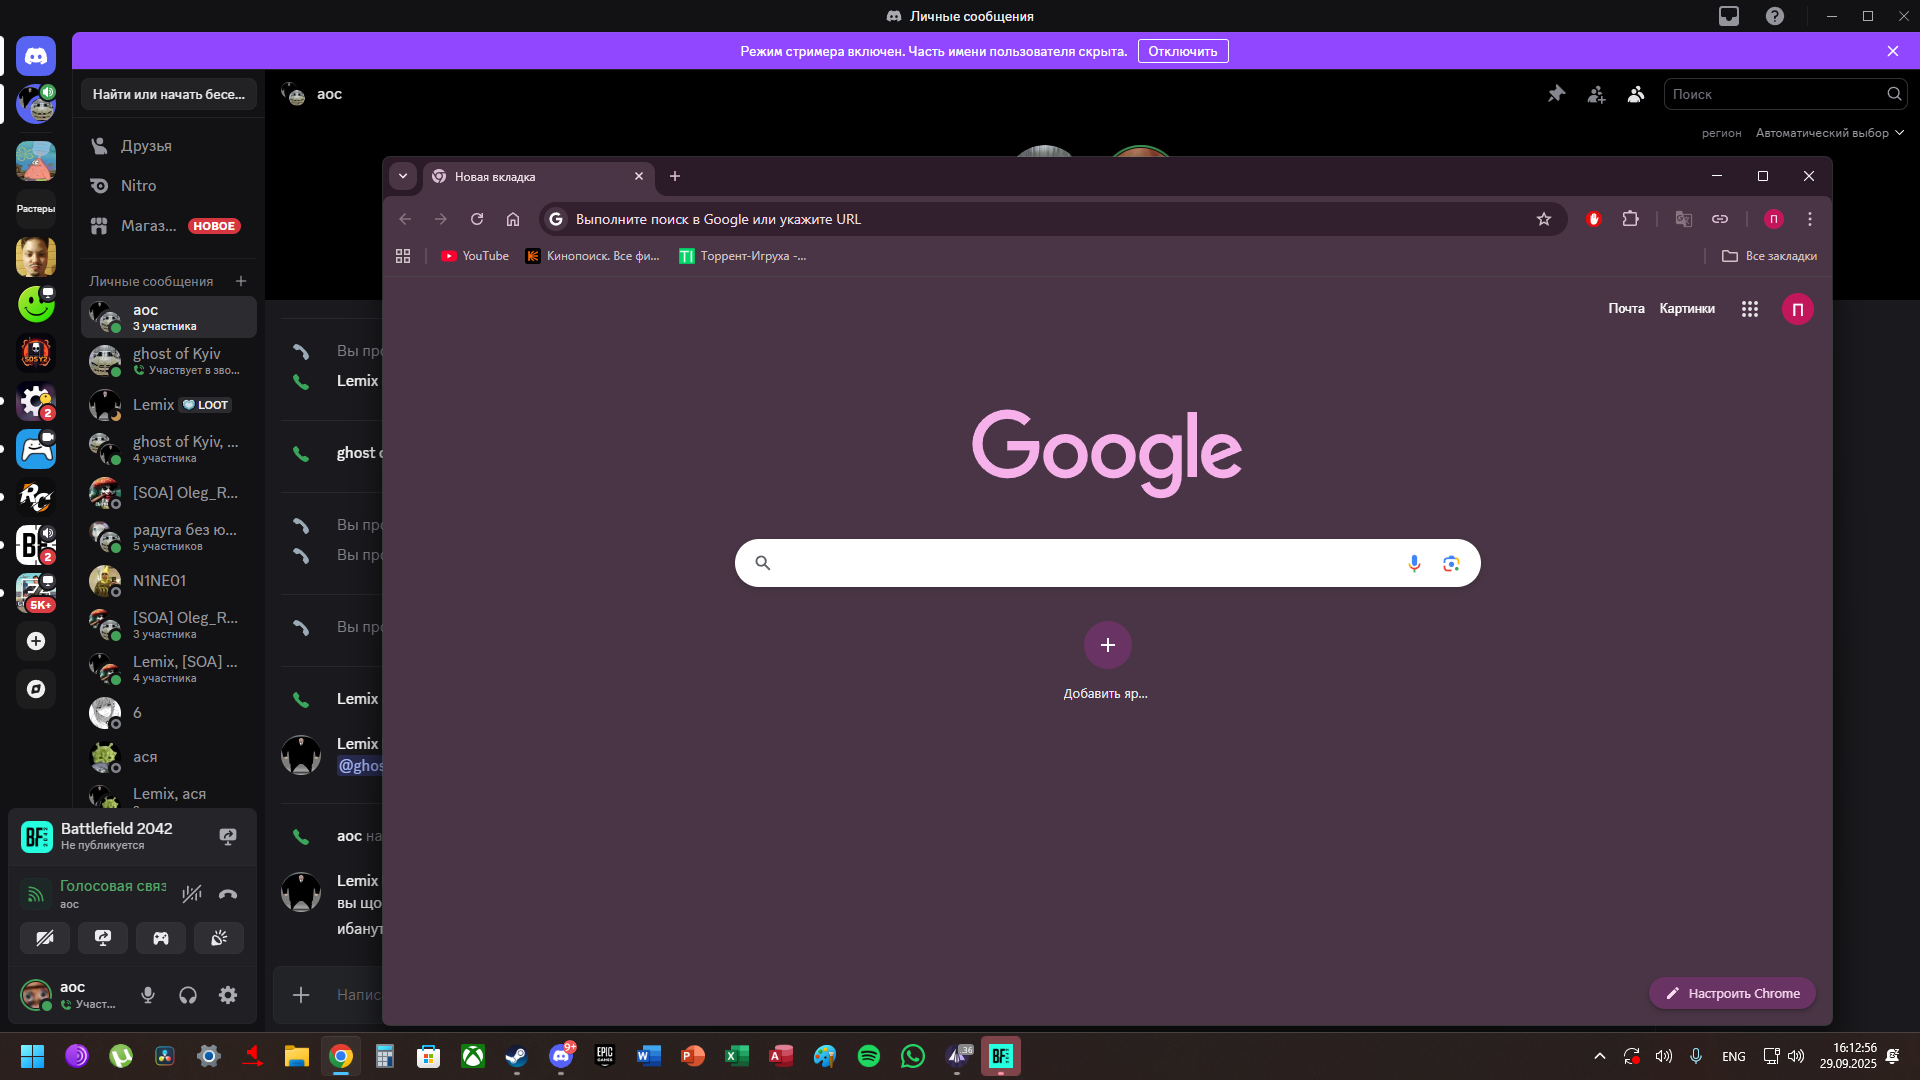Open the red adblock extension icon
1920x1080 pixels.
1594,219
